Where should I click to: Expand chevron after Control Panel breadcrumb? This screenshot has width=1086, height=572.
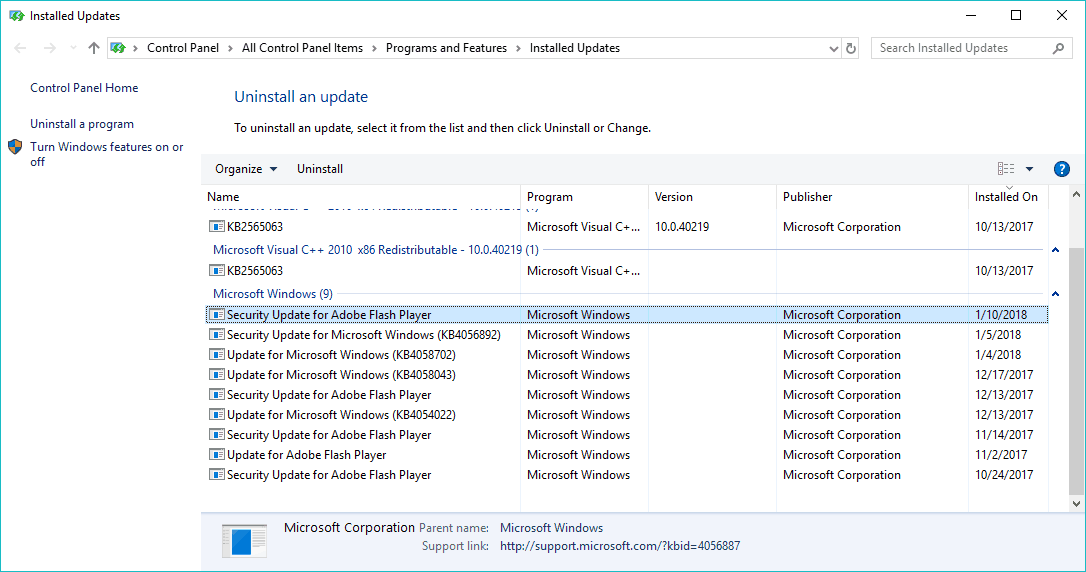pyautogui.click(x=231, y=48)
